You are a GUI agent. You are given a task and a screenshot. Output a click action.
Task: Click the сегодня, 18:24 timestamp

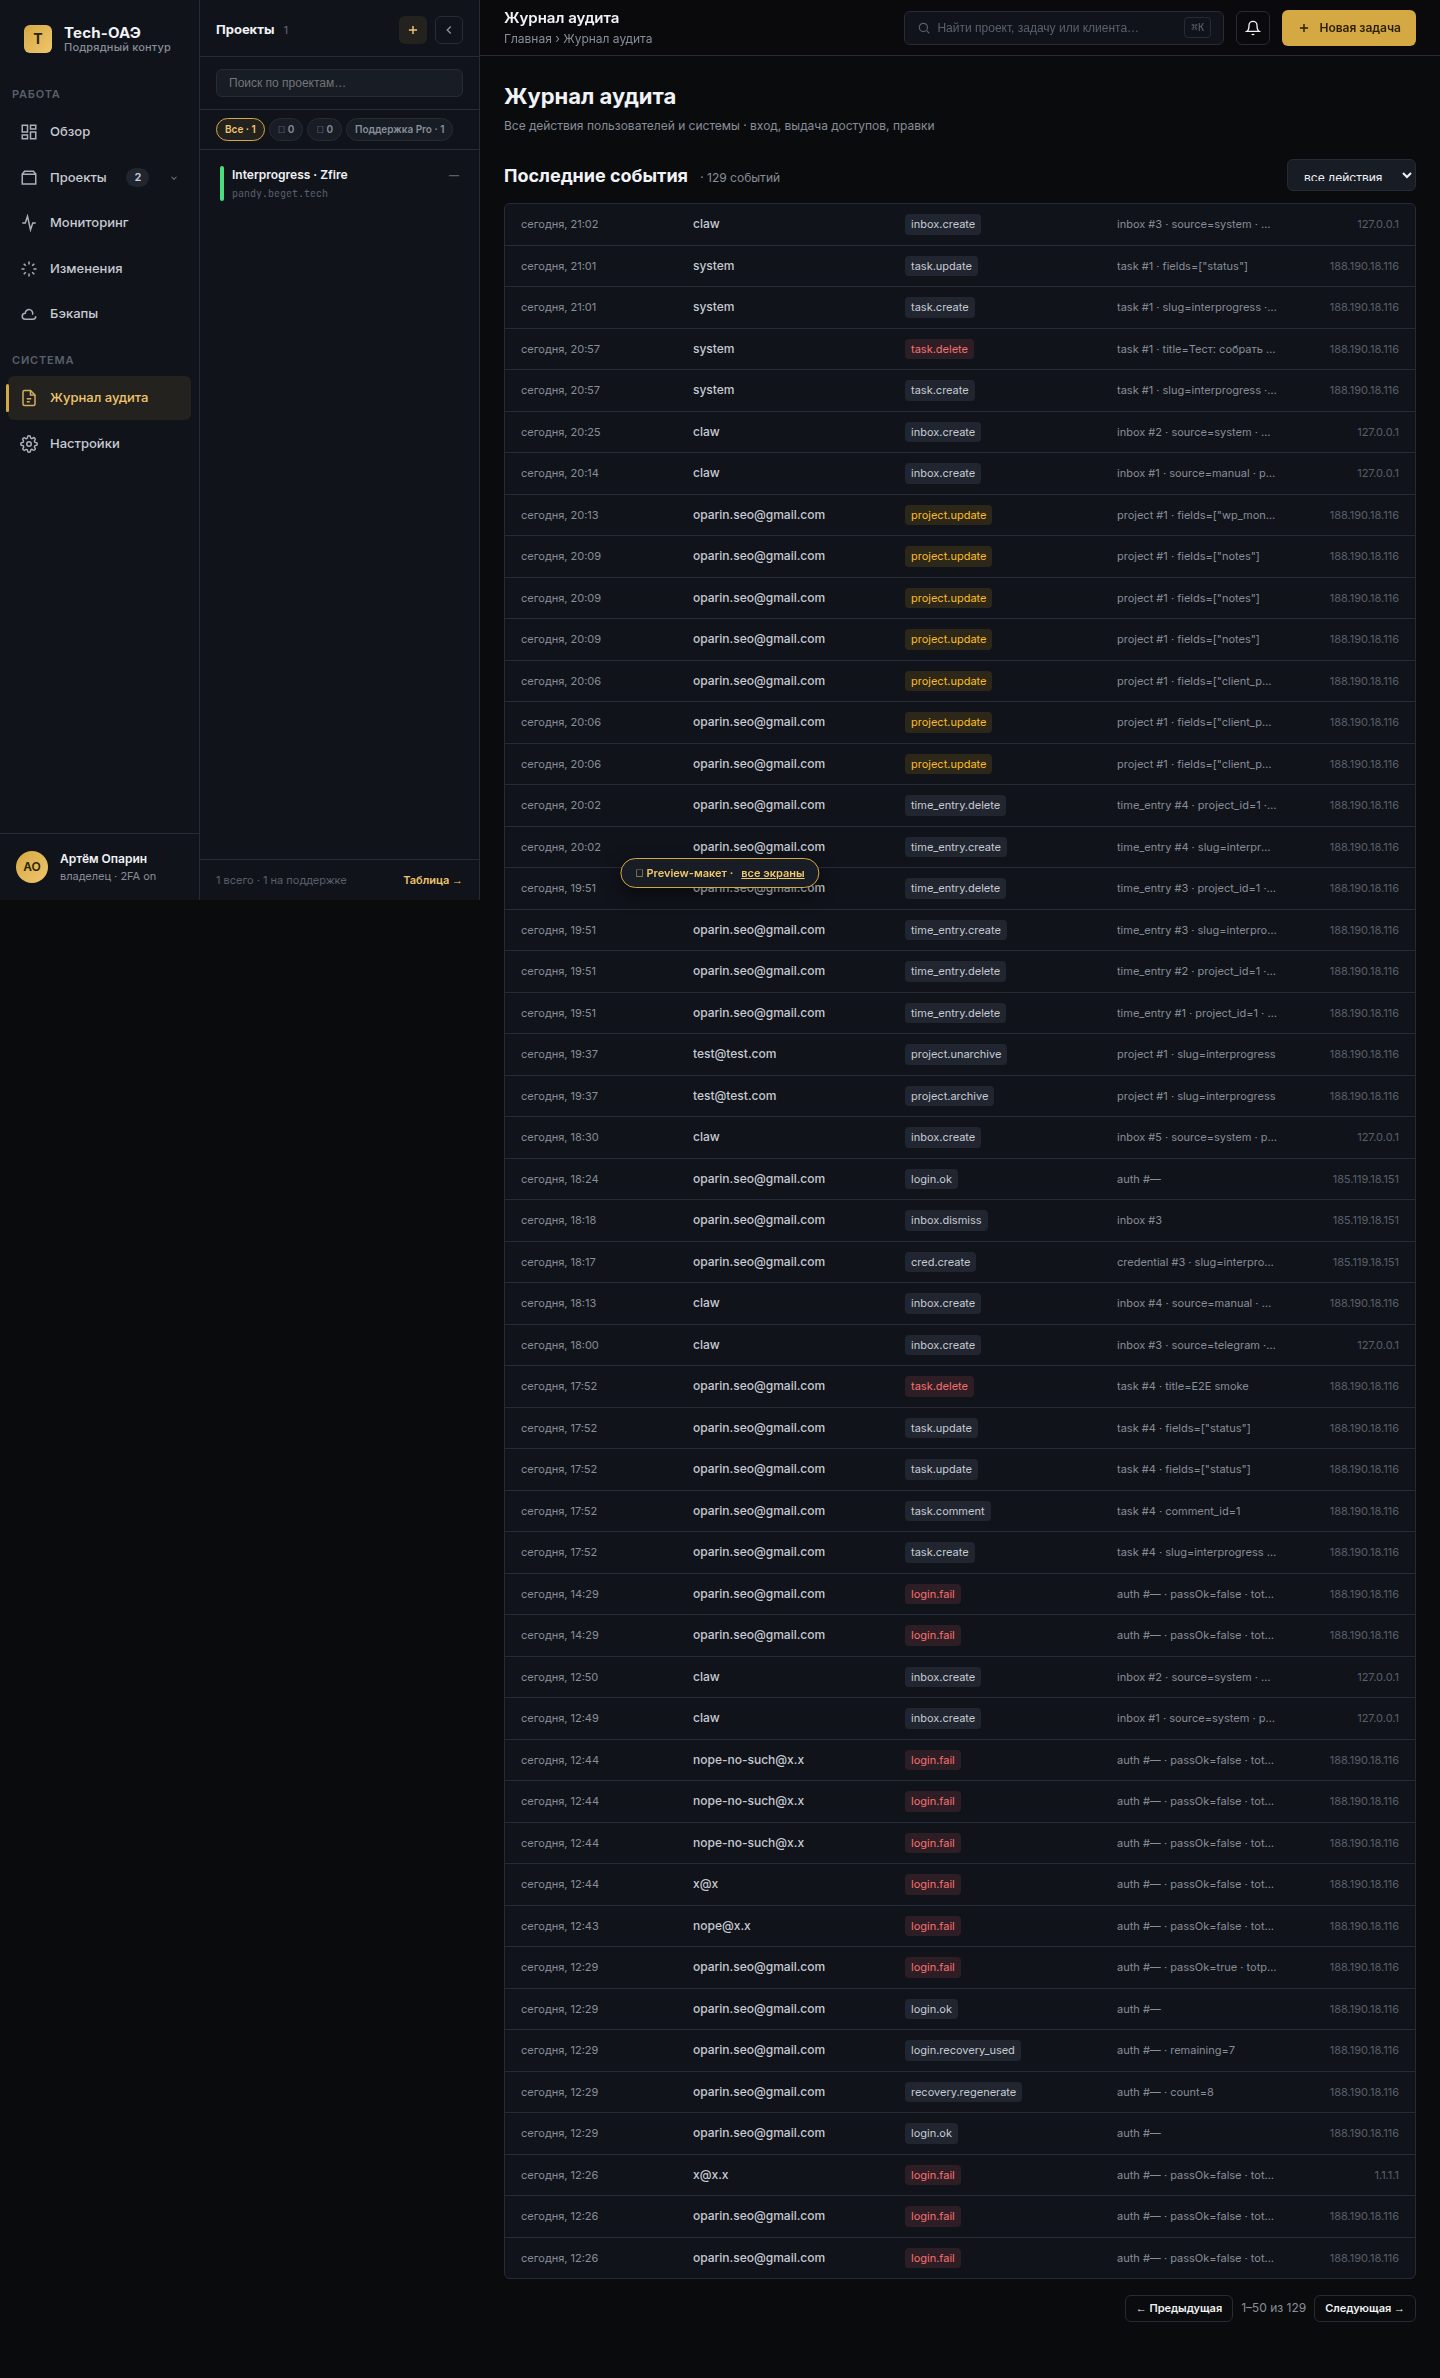pos(560,1179)
